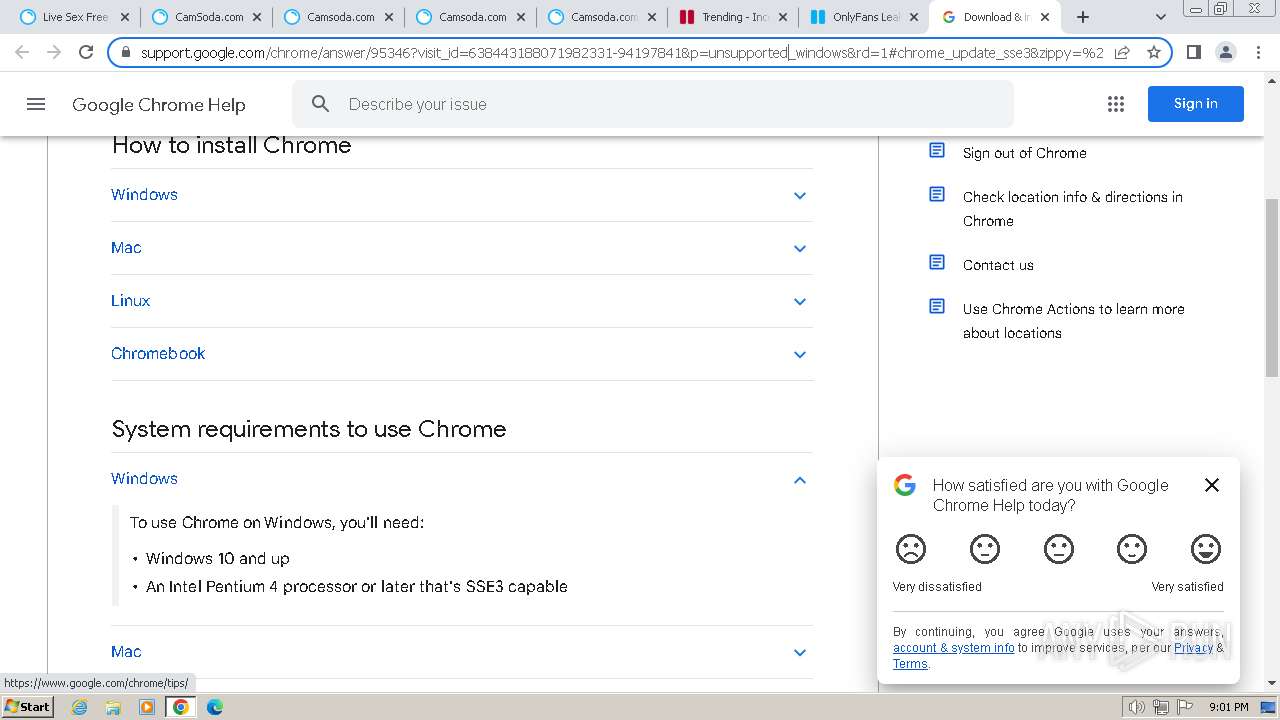
Task: Expand Chromebook install instructions
Action: [461, 354]
